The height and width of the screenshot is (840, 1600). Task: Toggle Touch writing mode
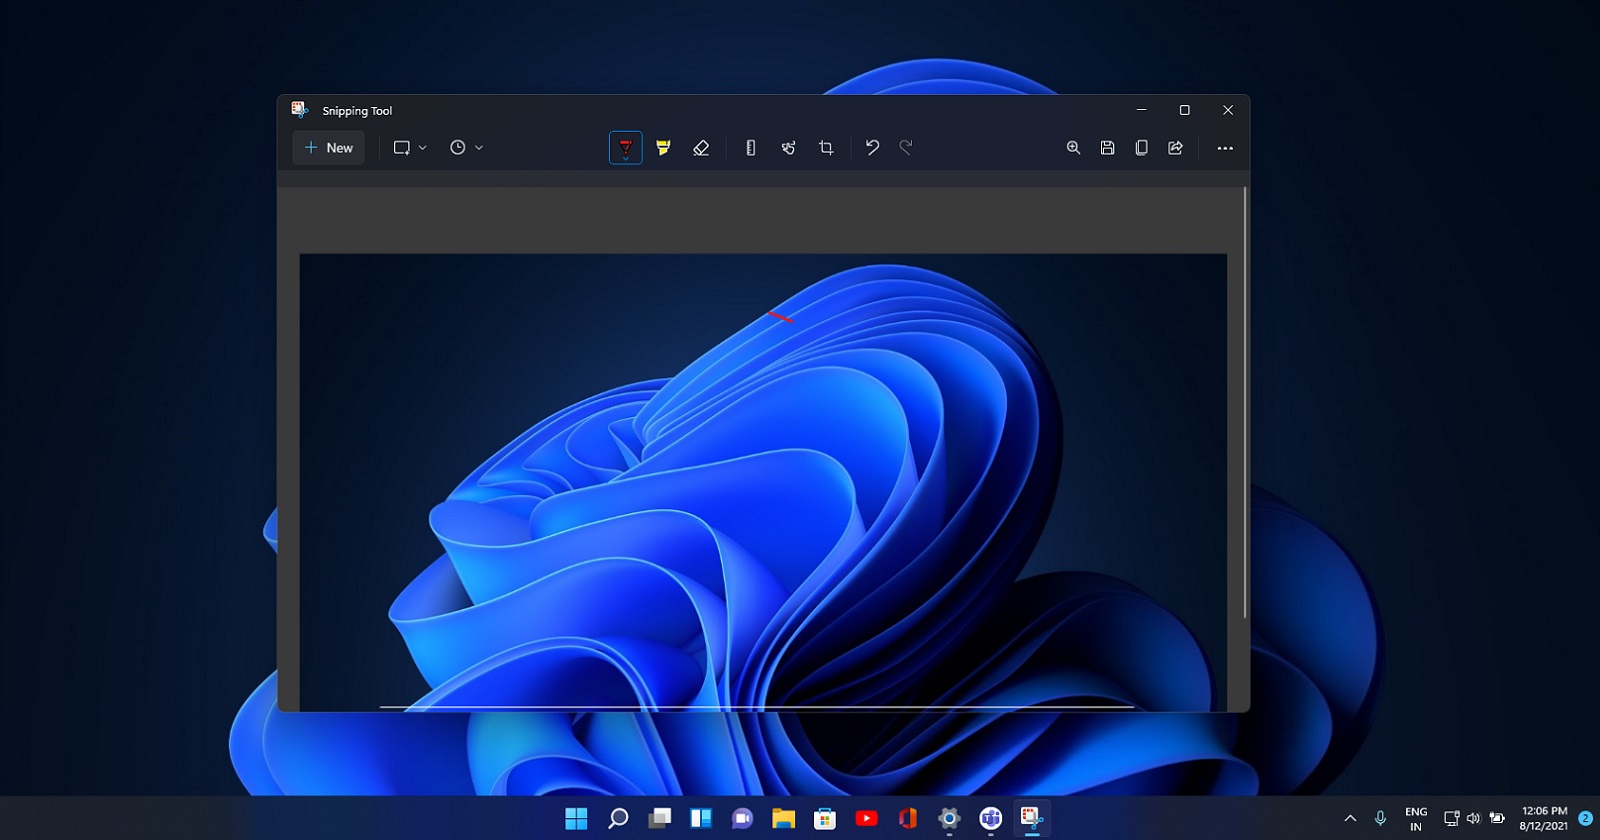coord(788,148)
